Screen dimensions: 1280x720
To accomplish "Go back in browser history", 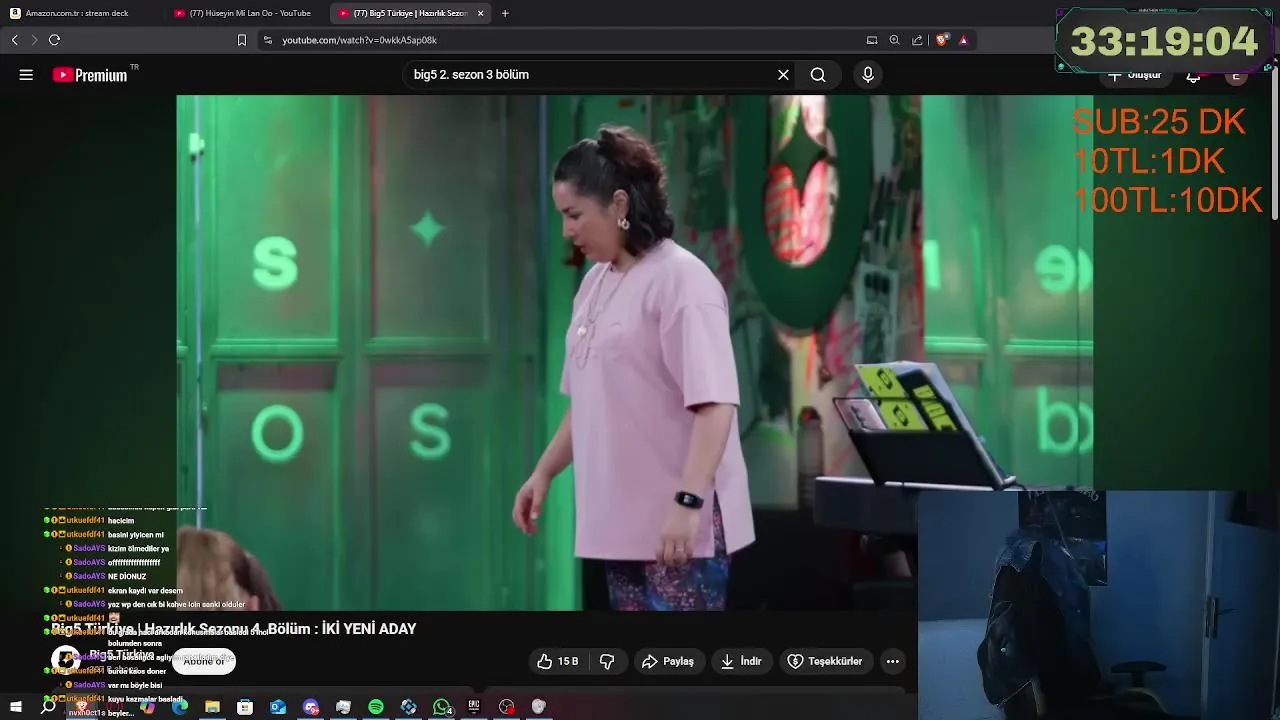I will pyautogui.click(x=15, y=40).
